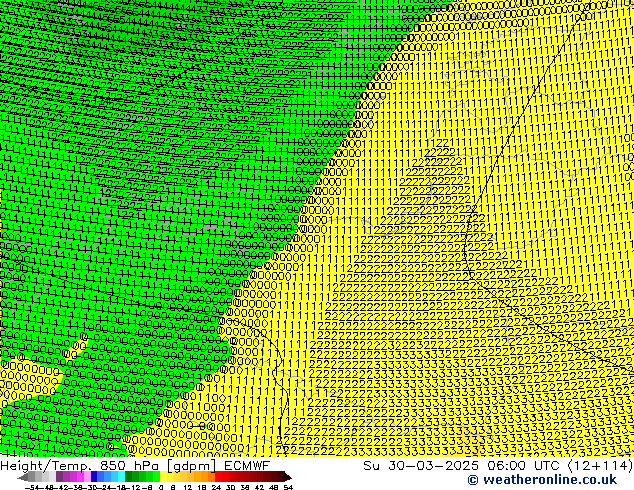Click the '(12+114)' forecast run text

[x=600, y=466]
